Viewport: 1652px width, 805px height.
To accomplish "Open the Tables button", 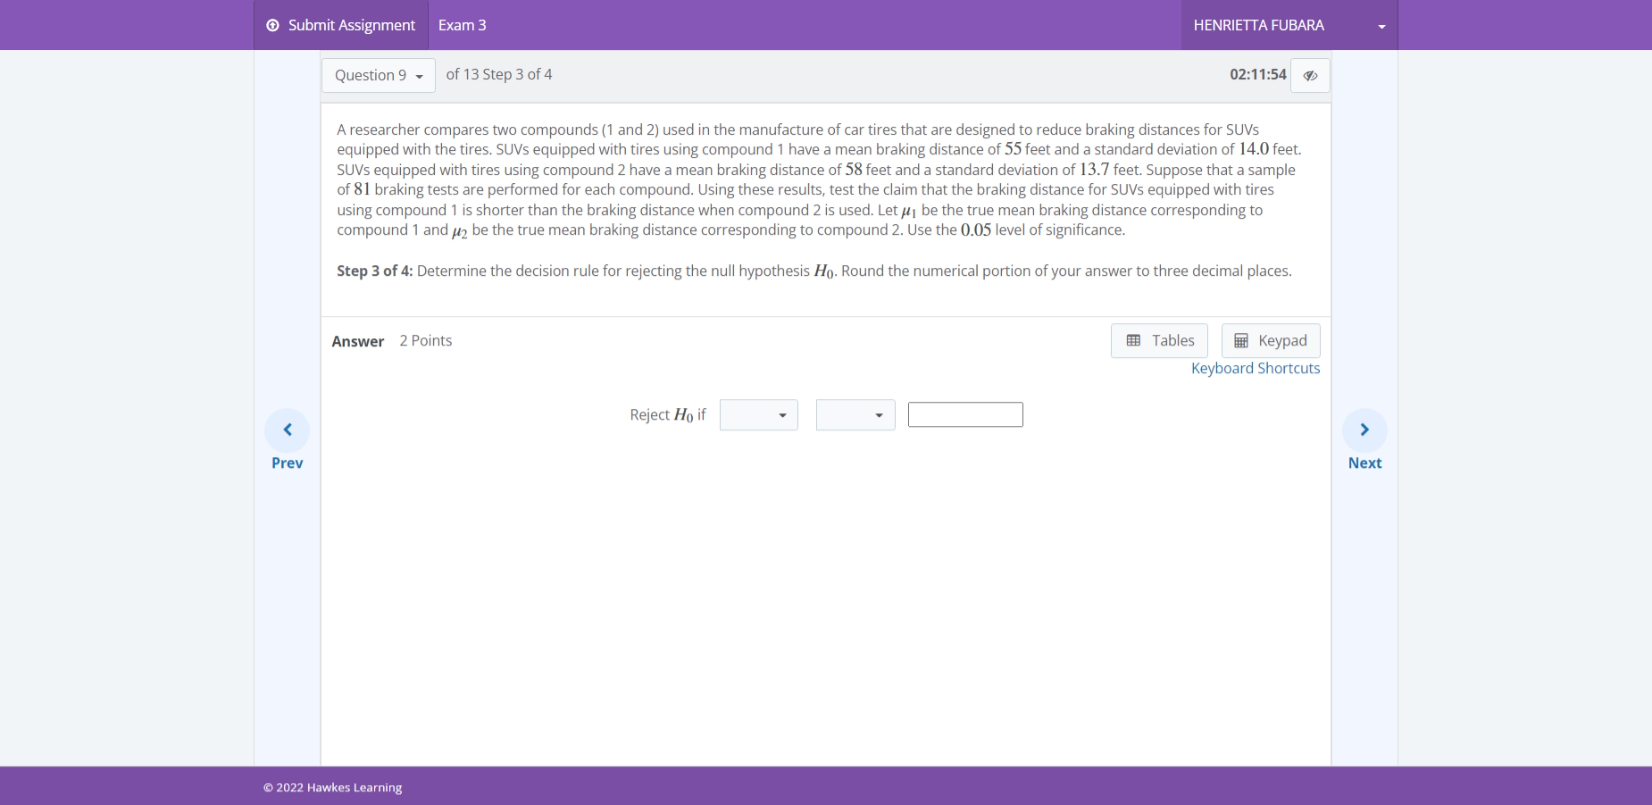I will click(1159, 341).
